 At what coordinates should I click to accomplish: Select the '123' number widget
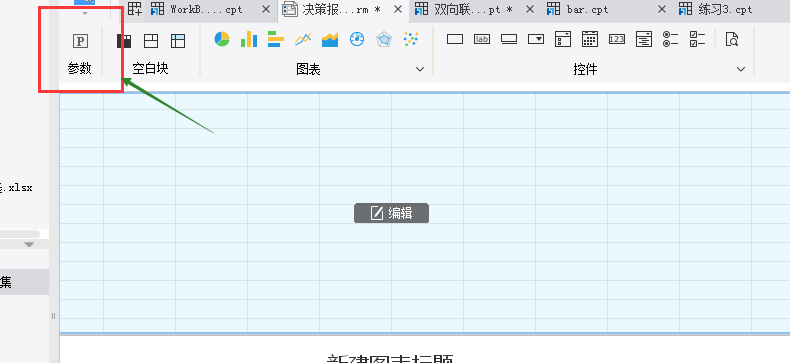(617, 39)
